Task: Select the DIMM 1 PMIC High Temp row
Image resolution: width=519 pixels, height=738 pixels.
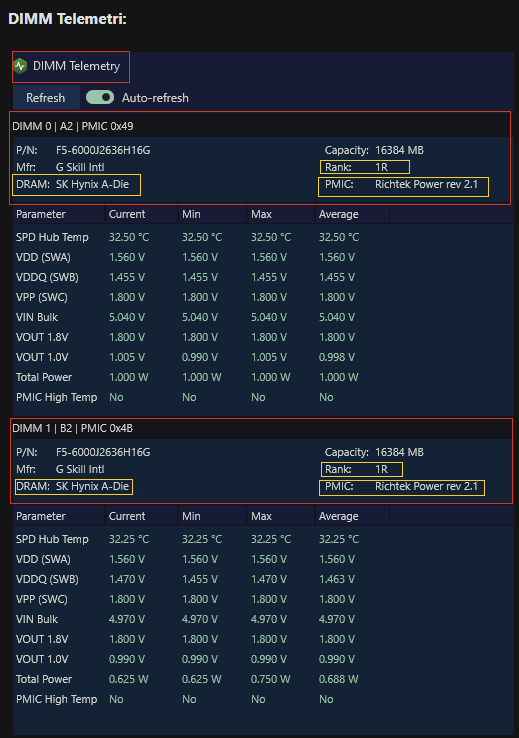Action: [263, 699]
